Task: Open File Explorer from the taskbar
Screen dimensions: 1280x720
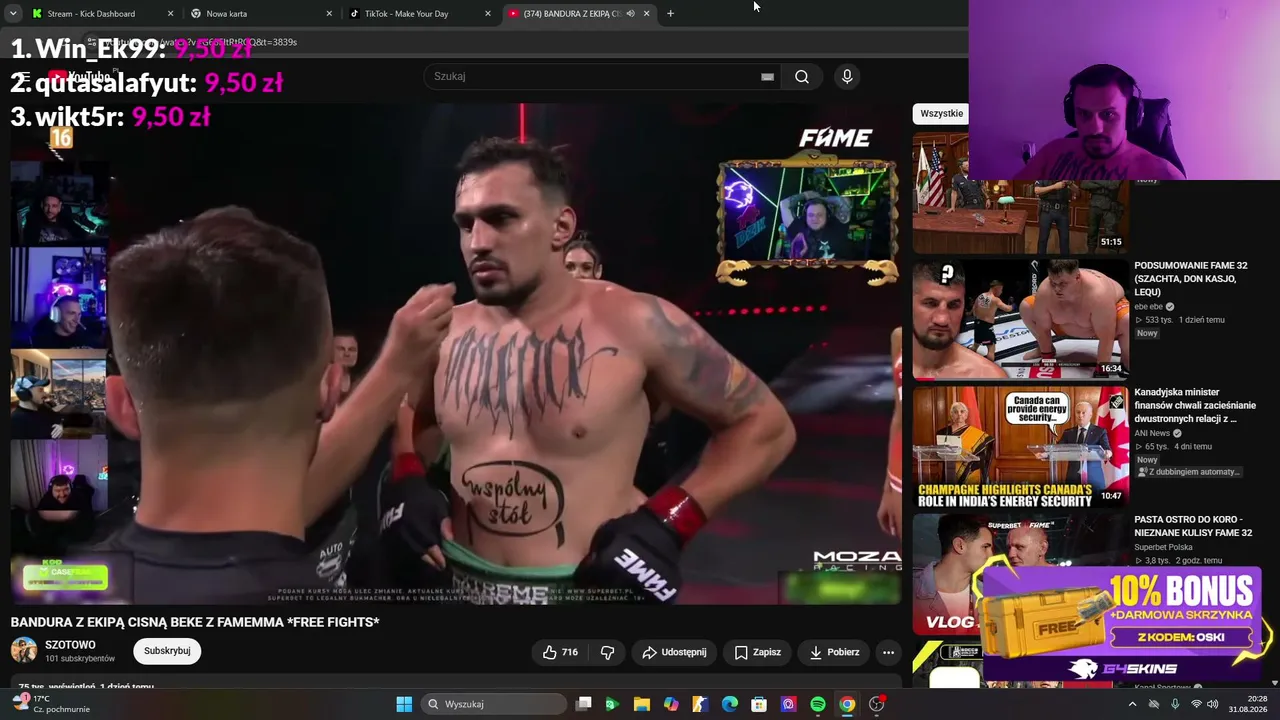Action: [x=641, y=704]
